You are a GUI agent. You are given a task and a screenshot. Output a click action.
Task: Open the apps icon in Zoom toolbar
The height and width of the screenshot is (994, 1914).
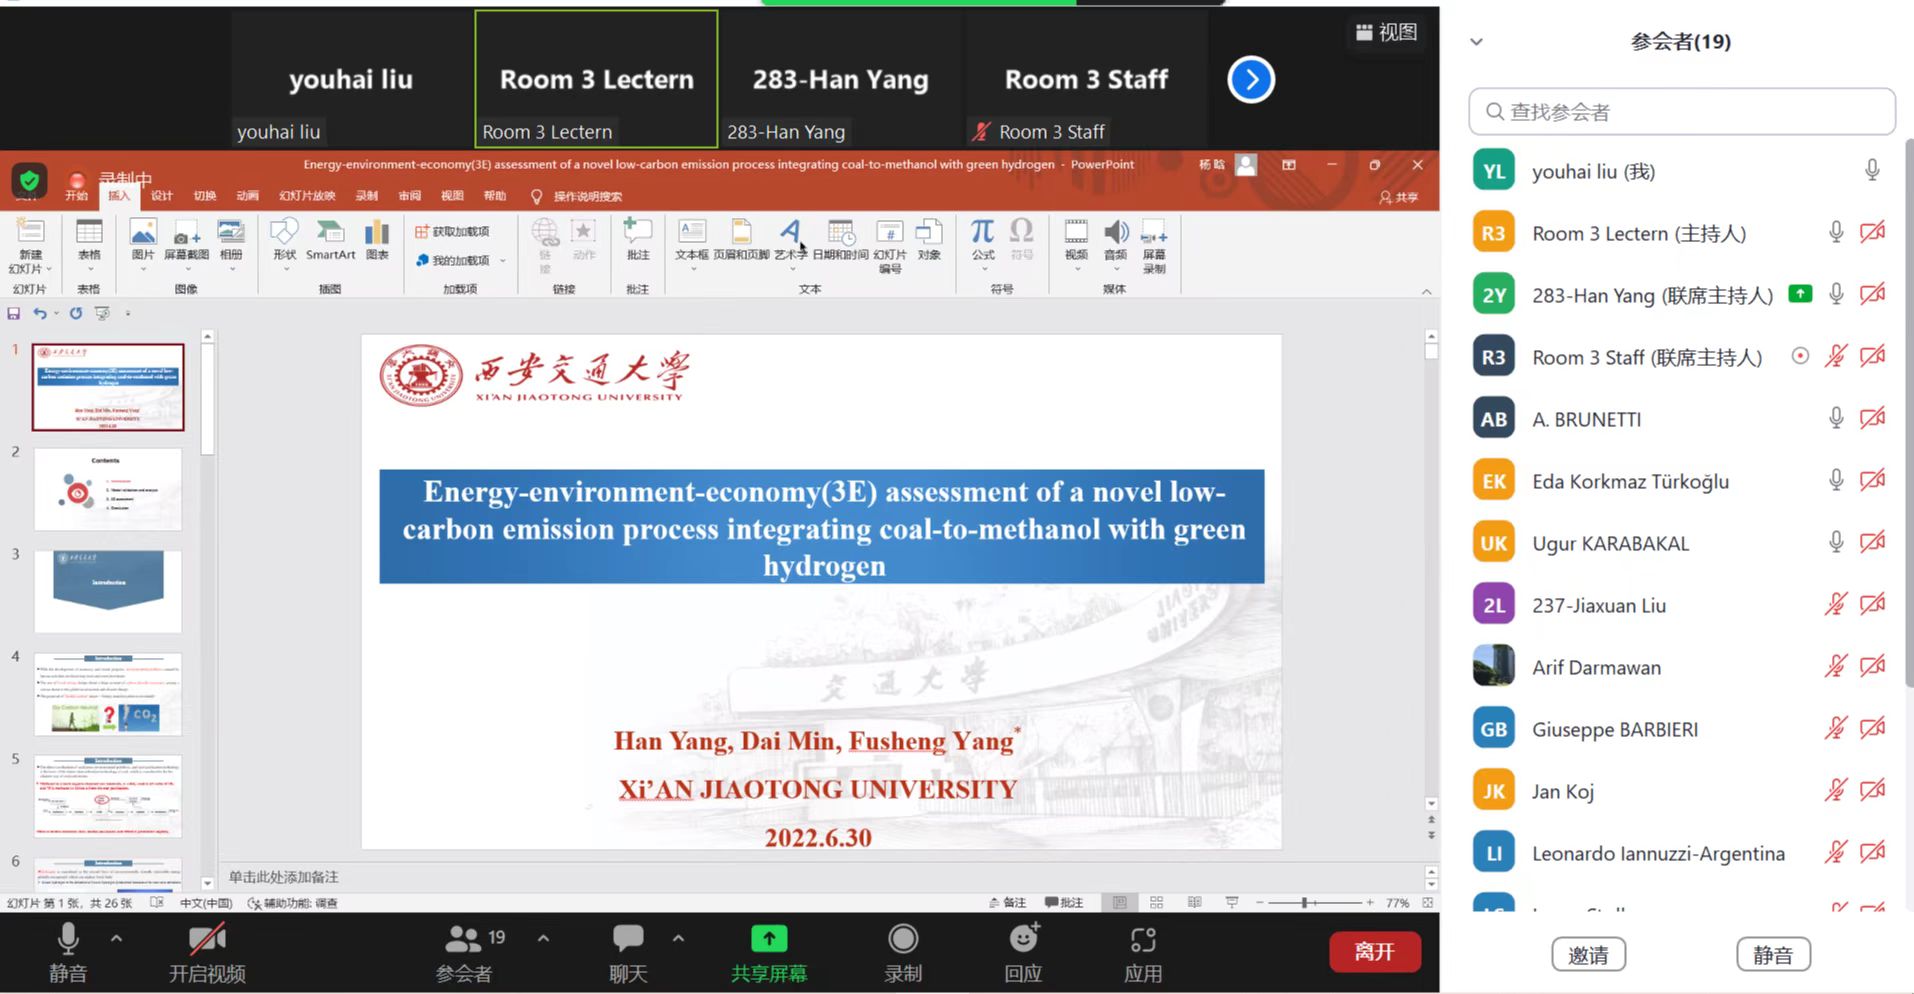point(1143,940)
